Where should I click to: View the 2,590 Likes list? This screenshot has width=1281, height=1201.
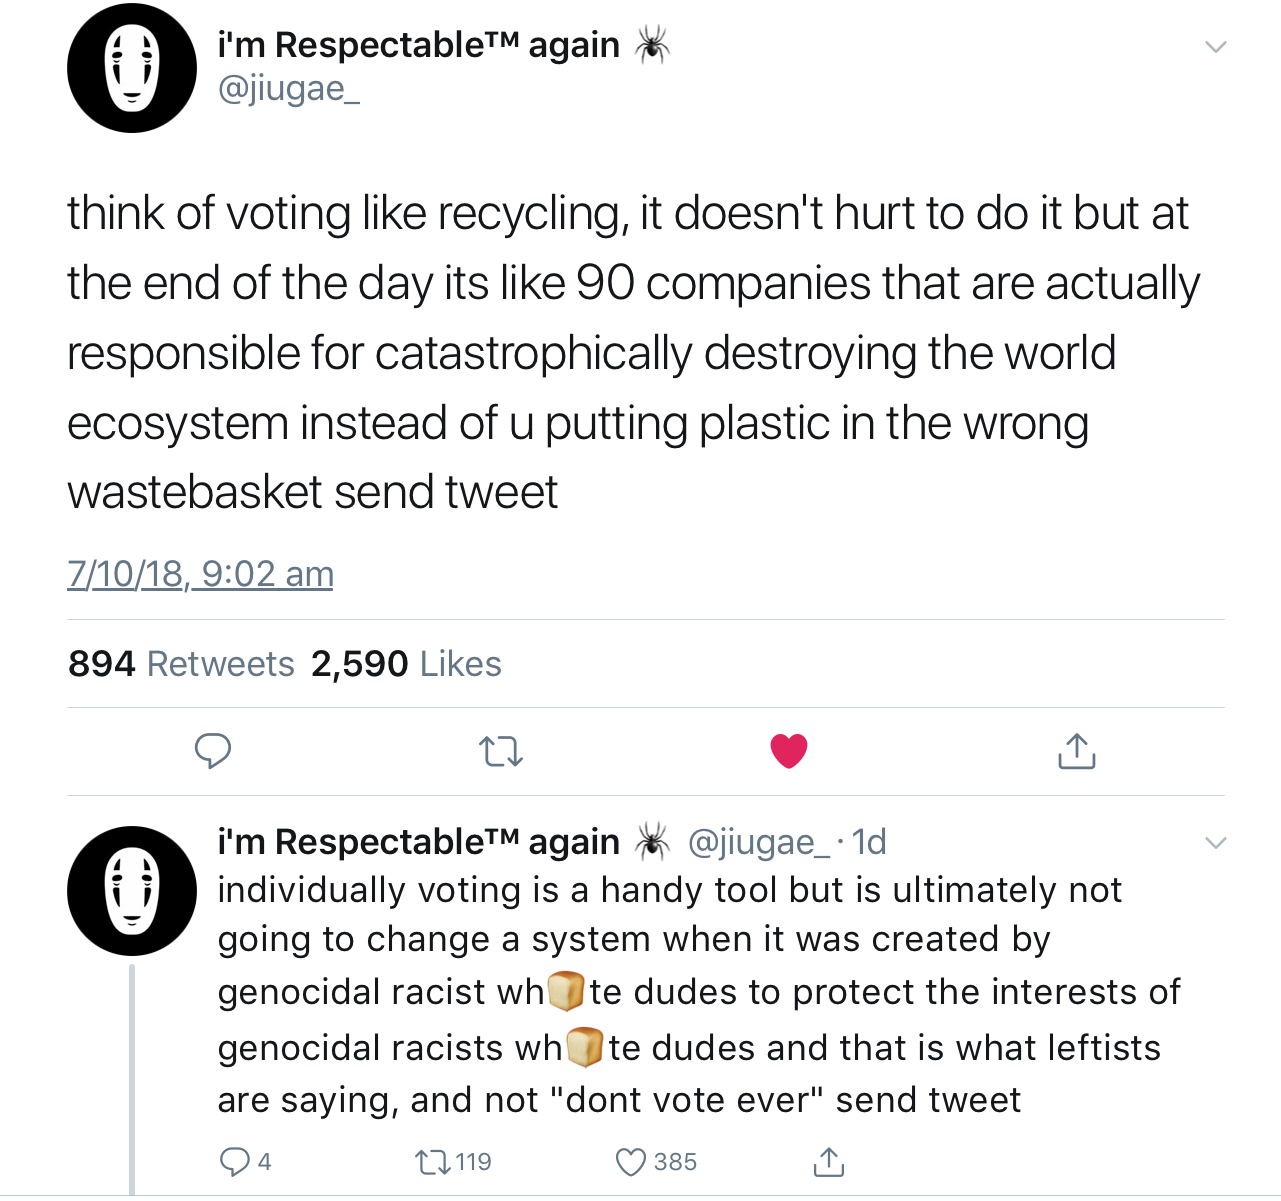(406, 664)
